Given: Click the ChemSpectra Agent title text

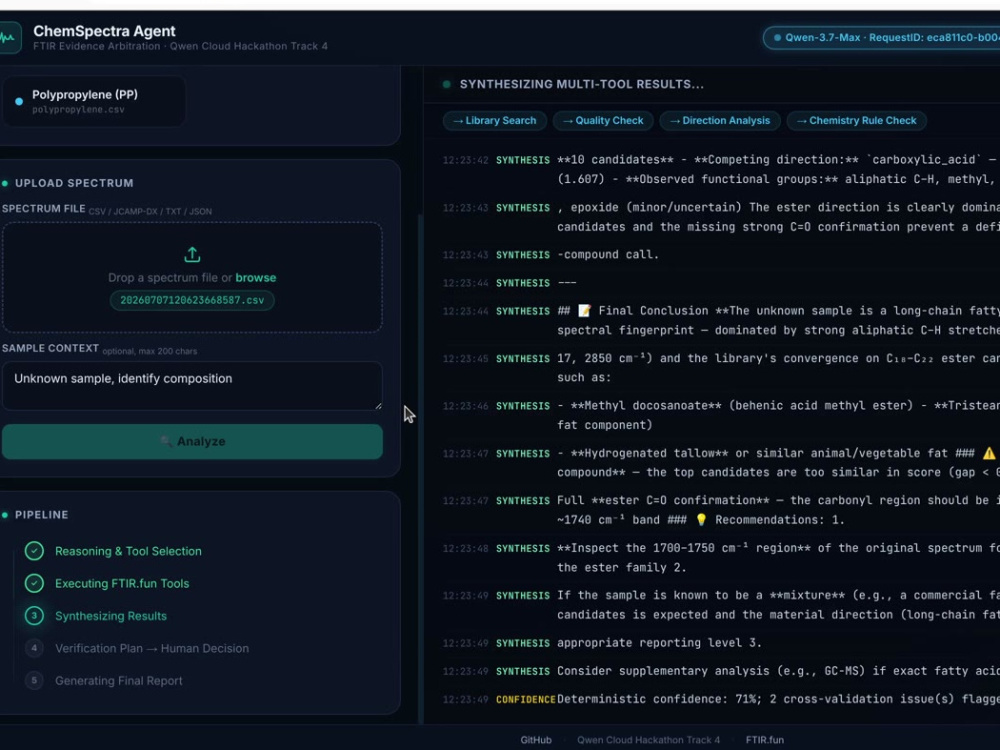Looking at the screenshot, I should (105, 31).
